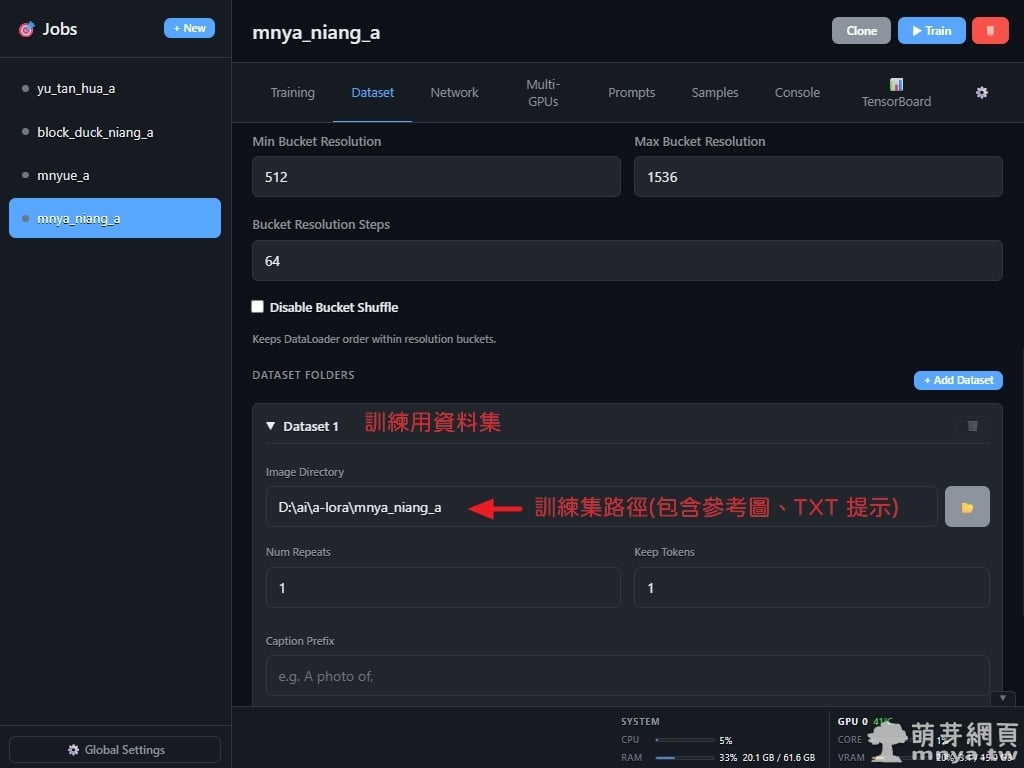
Task: Click the scroll-down arrow at bottom right
Action: point(1002,698)
